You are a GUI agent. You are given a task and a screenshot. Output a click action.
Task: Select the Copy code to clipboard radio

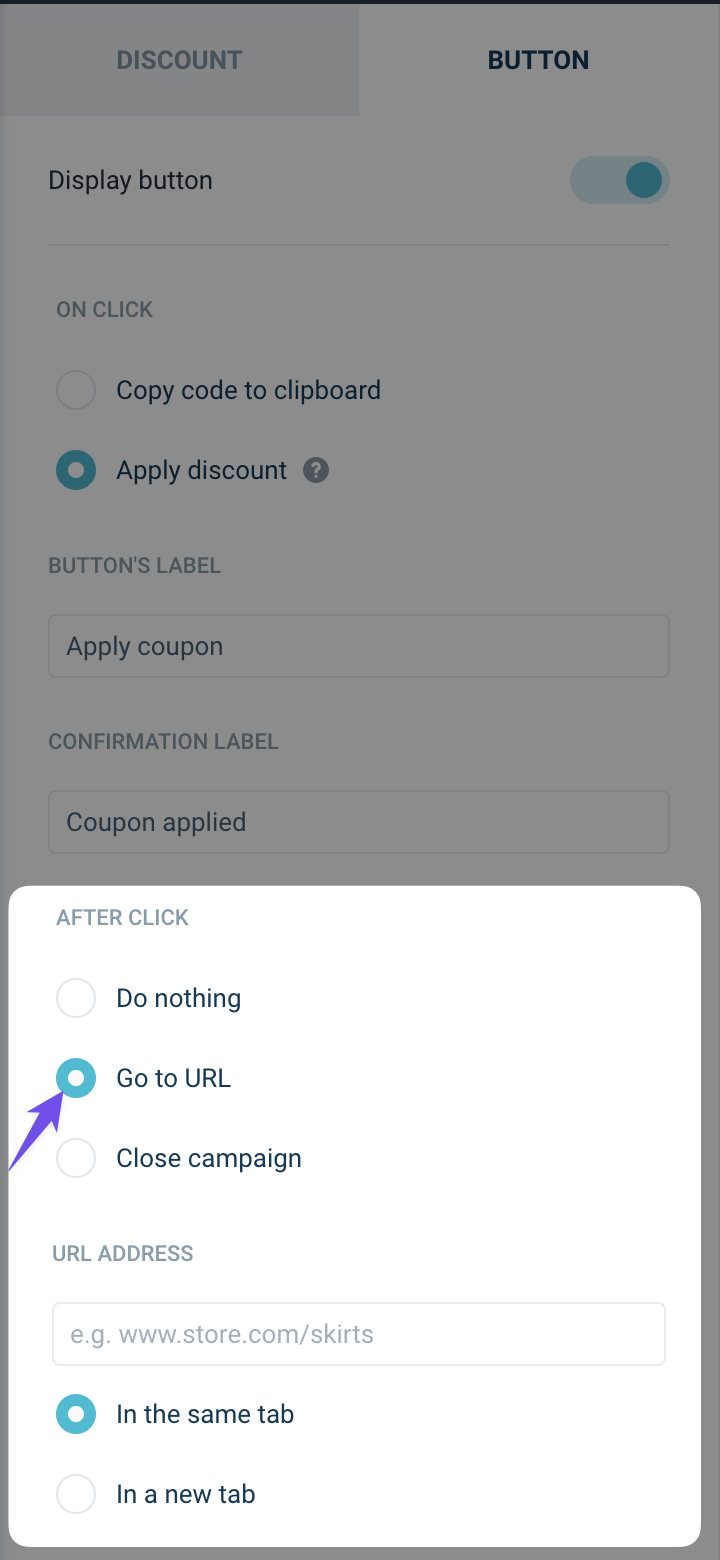pos(76,390)
